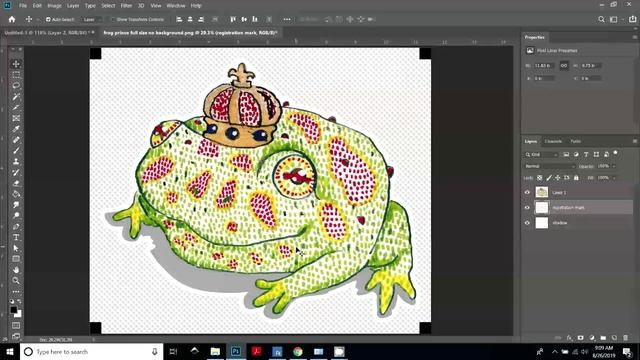Open the Edit Toolbar three-dots button

16,291
